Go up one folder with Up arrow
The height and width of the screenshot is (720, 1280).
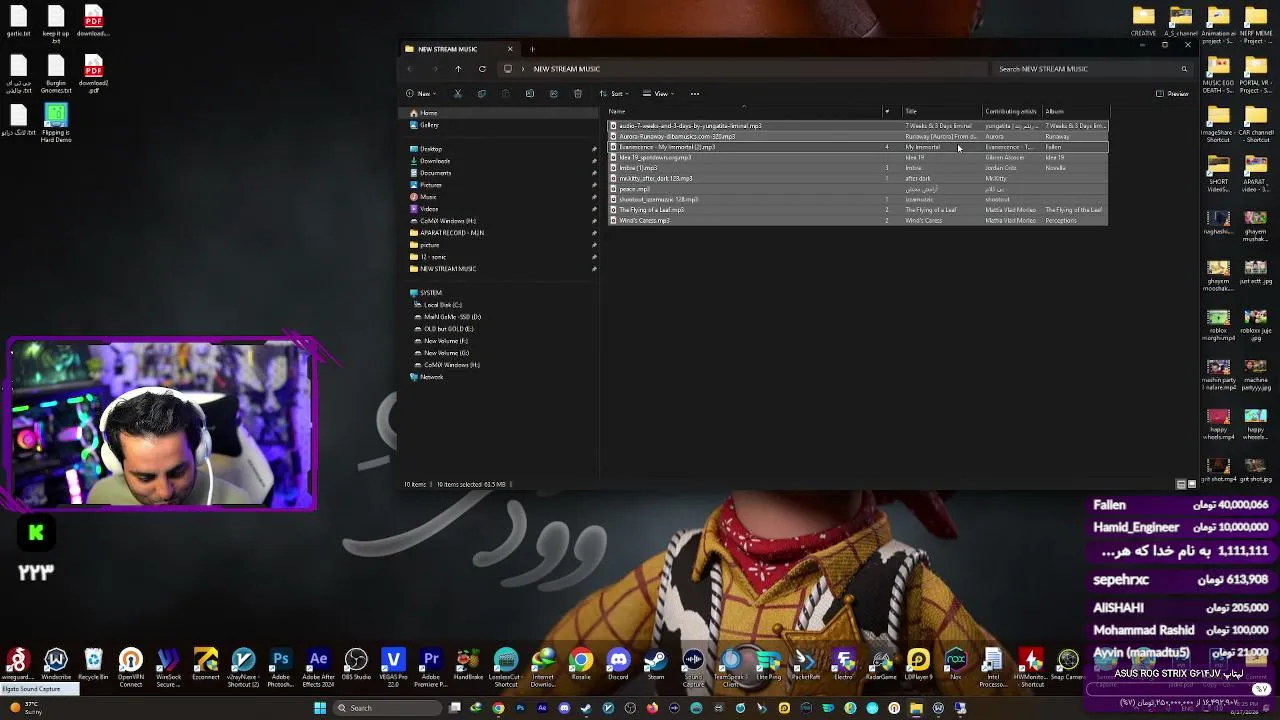coord(458,69)
